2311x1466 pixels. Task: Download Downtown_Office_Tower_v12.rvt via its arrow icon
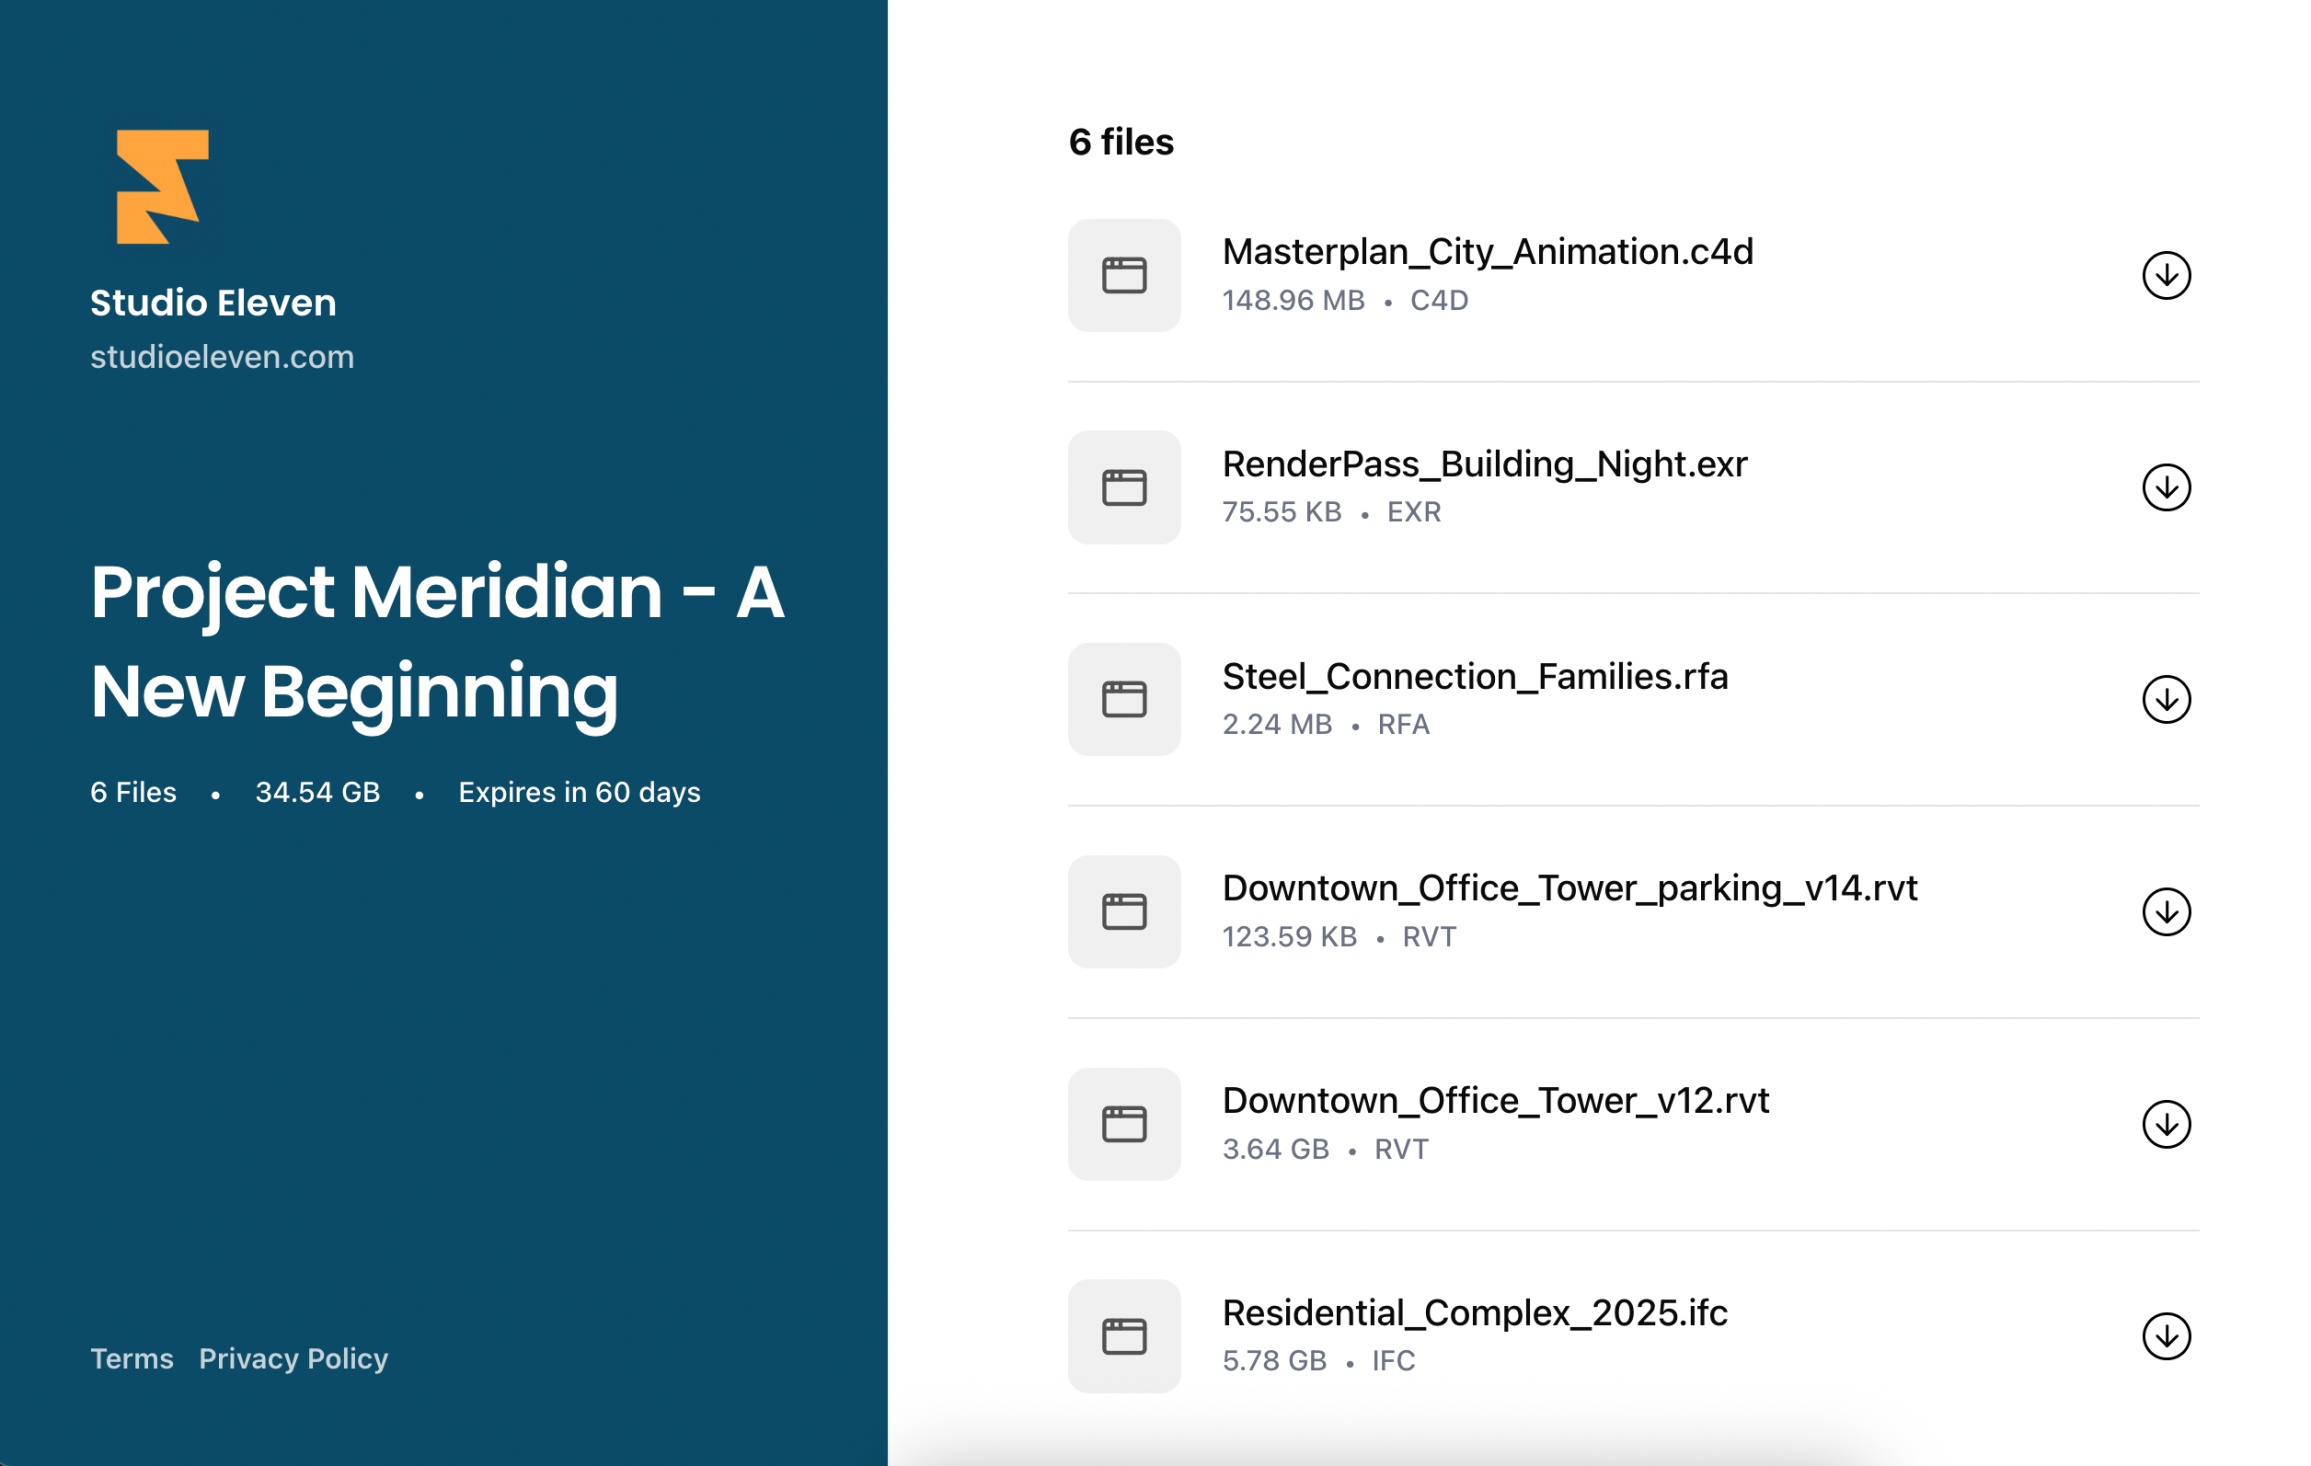[2167, 1124]
